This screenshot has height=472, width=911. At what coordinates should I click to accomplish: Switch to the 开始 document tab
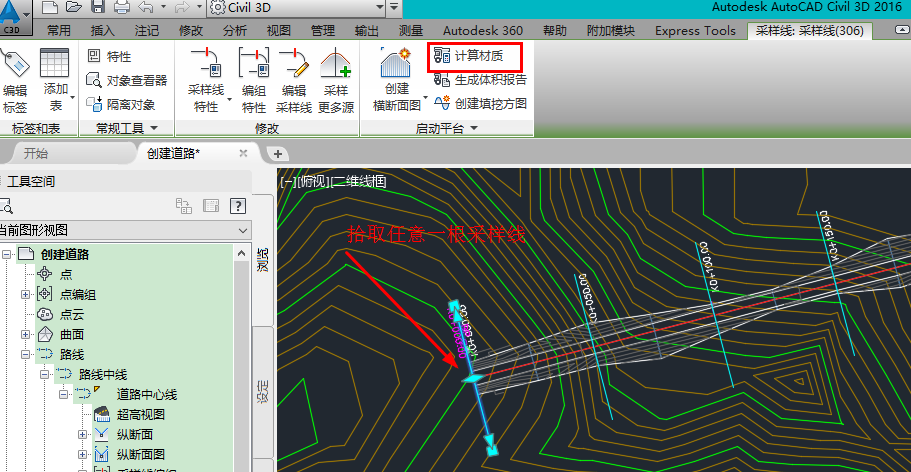(36, 154)
